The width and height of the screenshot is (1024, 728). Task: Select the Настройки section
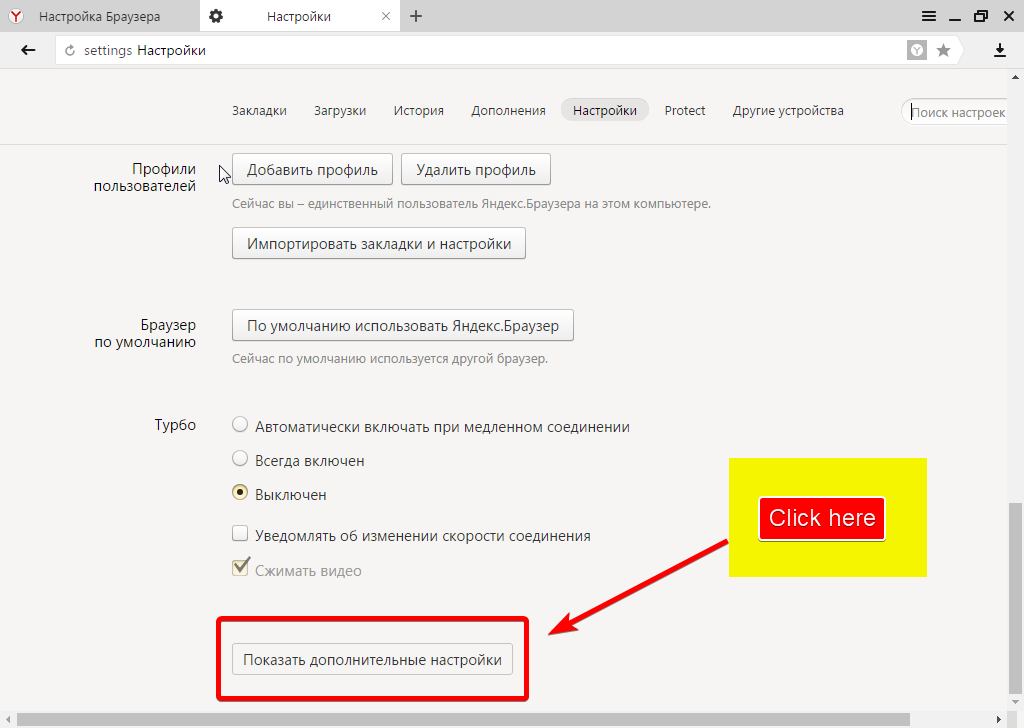(x=605, y=110)
